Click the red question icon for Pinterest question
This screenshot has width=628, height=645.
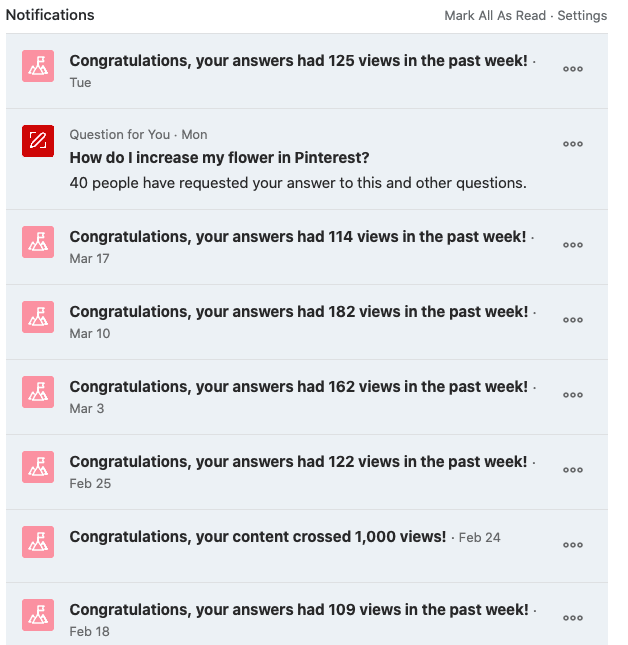(x=38, y=141)
